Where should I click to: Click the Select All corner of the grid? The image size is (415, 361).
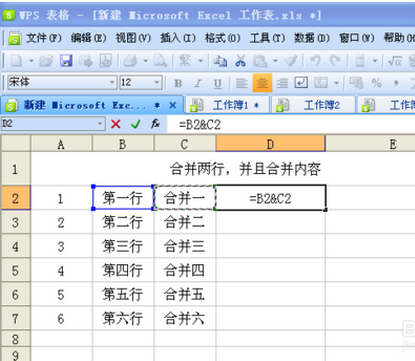(15, 143)
